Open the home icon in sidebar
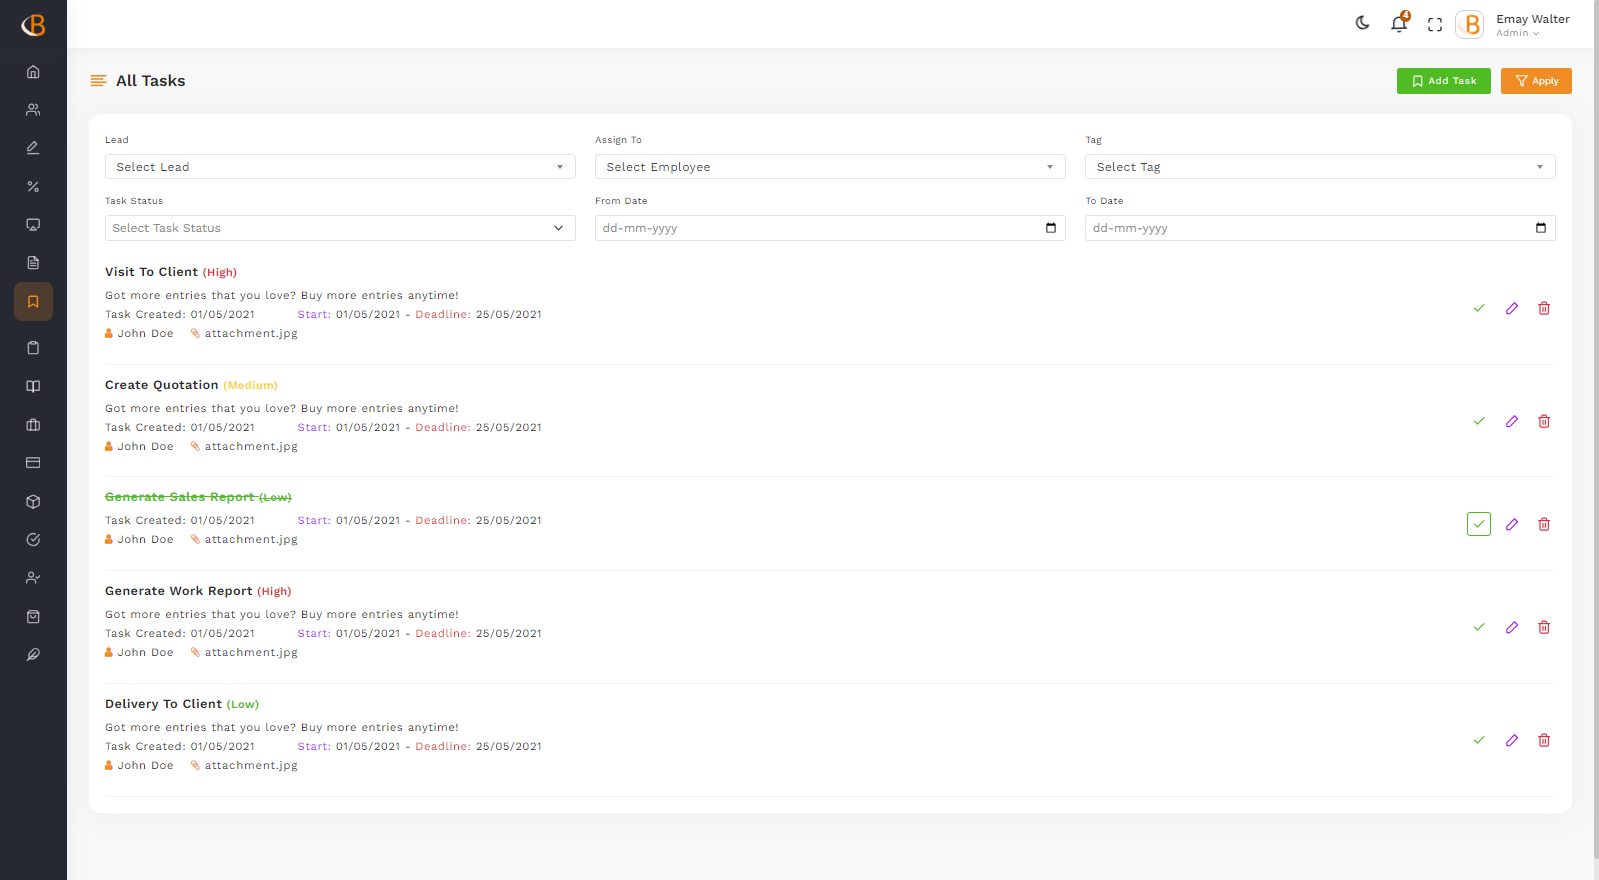Image resolution: width=1599 pixels, height=880 pixels. (33, 72)
